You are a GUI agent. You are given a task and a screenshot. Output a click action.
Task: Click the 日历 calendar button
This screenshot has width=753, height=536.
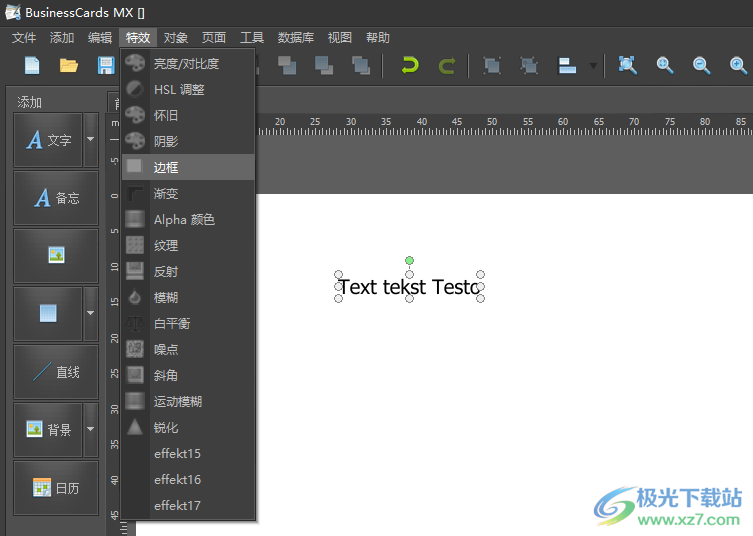click(56, 488)
